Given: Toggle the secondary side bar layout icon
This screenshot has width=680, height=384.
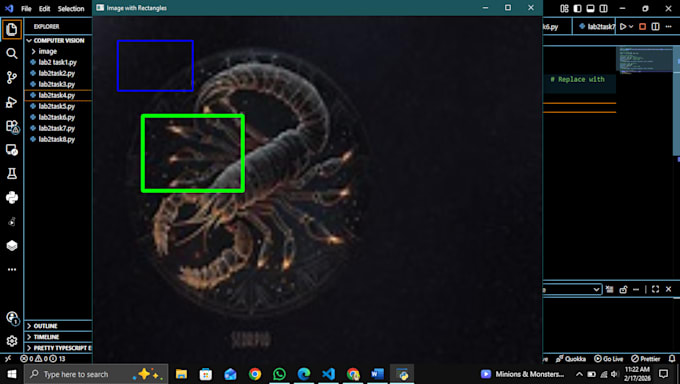Looking at the screenshot, I should pyautogui.click(x=603, y=8).
